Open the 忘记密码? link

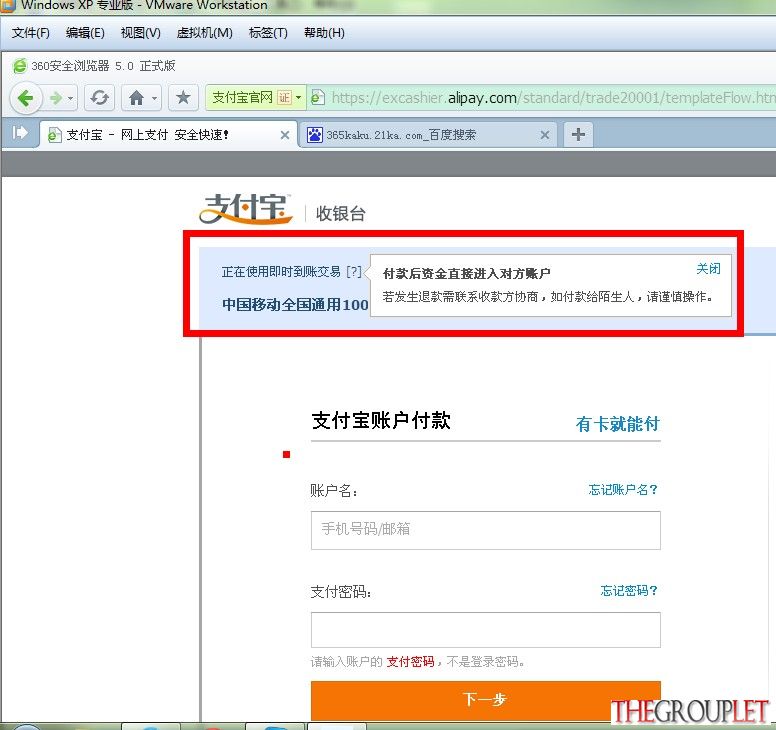click(629, 590)
